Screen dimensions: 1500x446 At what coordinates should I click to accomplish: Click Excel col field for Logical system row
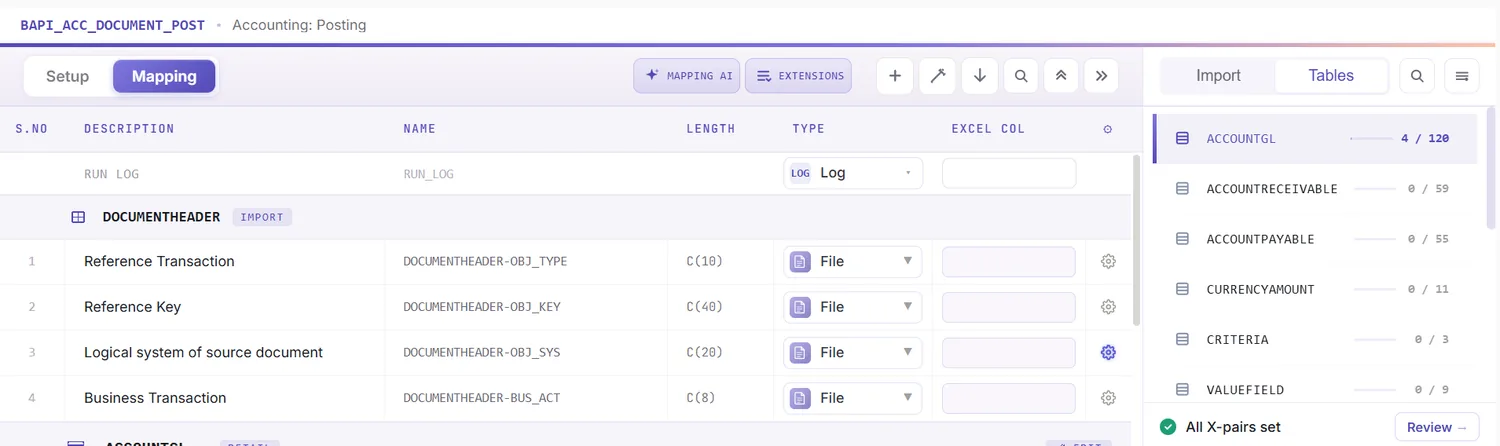click(1009, 352)
